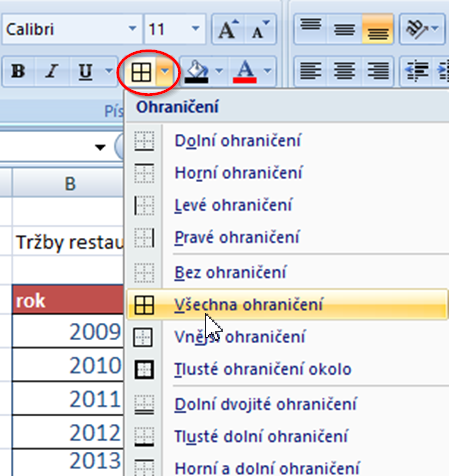
Task: Choose Dolní ohraničení menu item
Action: click(287, 141)
